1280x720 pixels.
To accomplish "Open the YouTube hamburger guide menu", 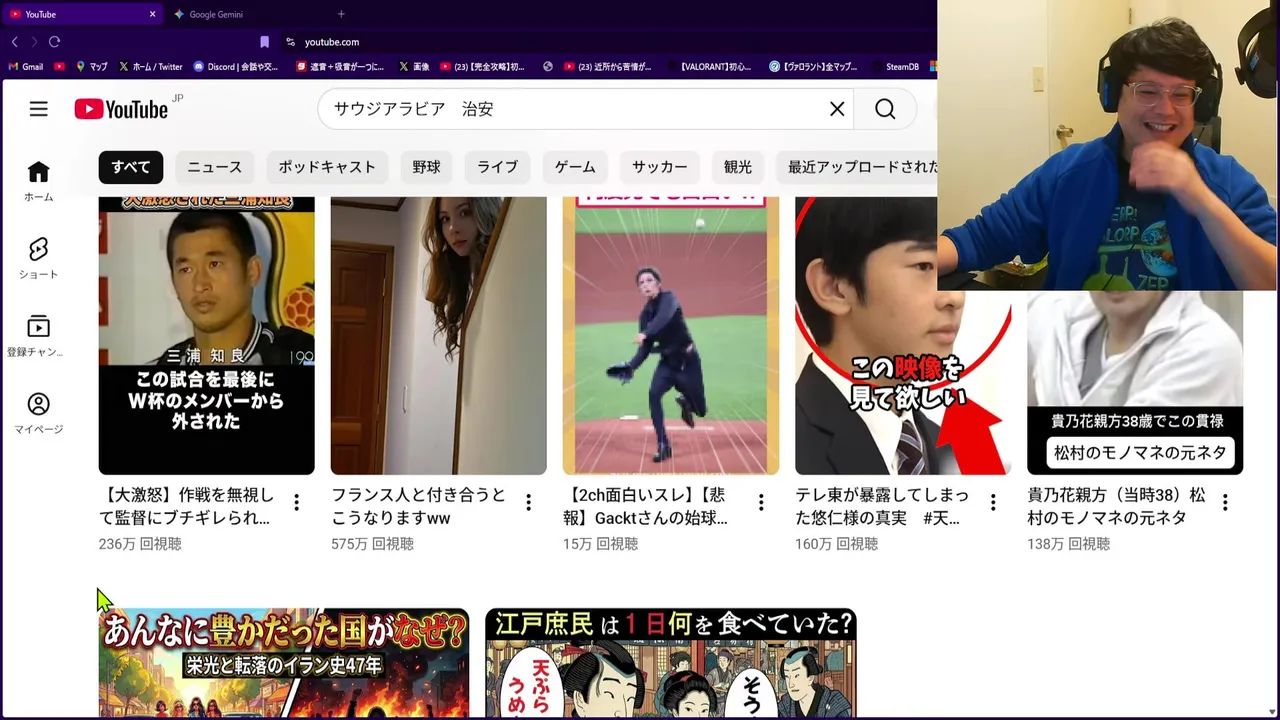I will coord(38,109).
